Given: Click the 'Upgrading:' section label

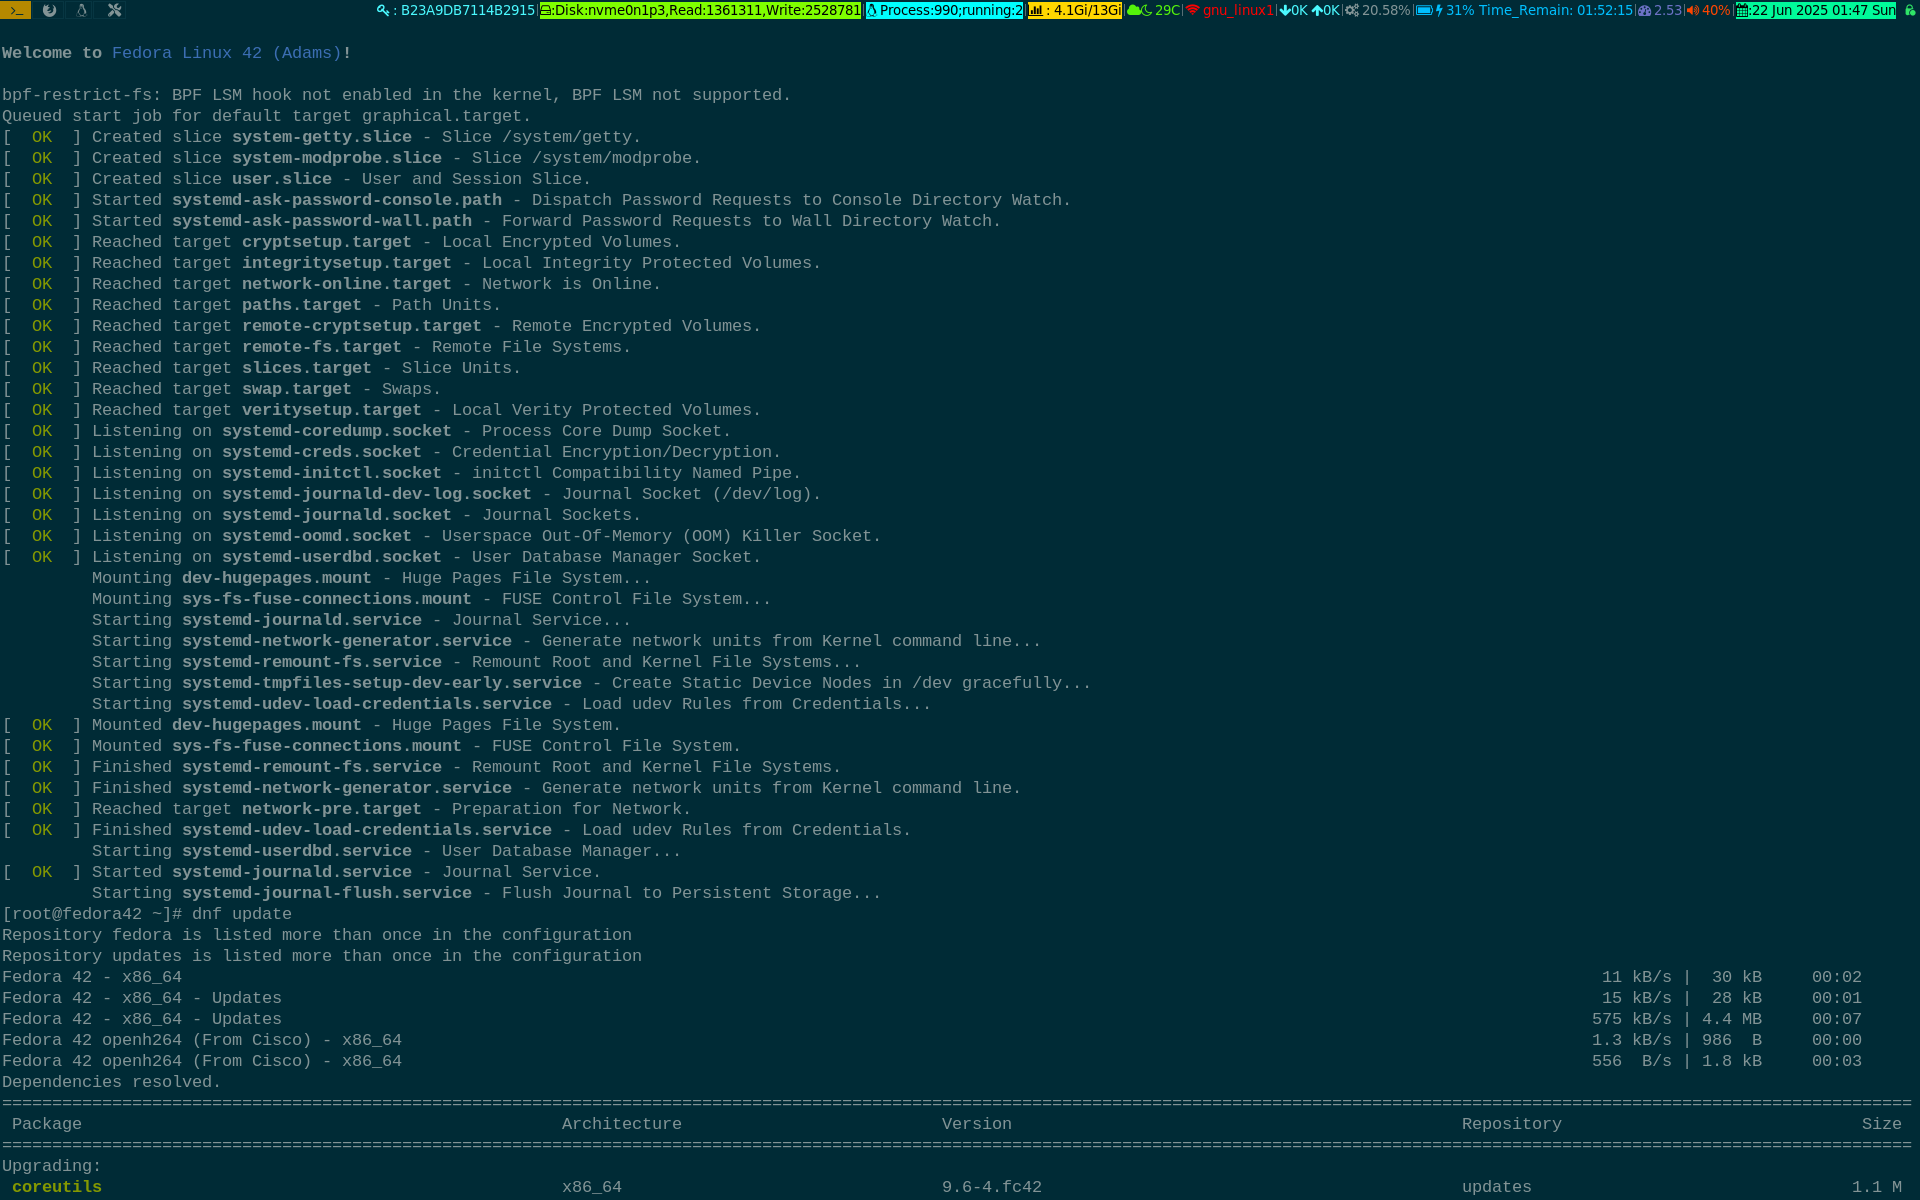Looking at the screenshot, I should tap(52, 1166).
